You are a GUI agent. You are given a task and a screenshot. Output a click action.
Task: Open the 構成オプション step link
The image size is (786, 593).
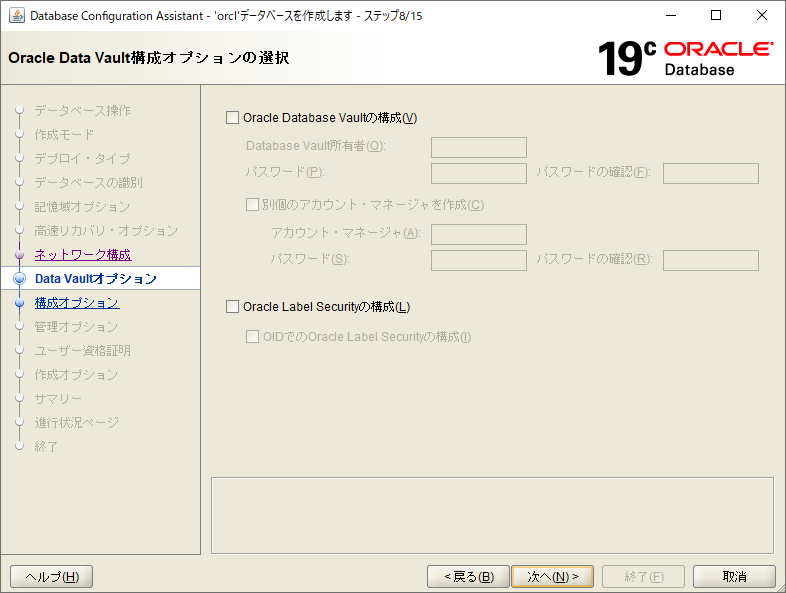pos(77,303)
